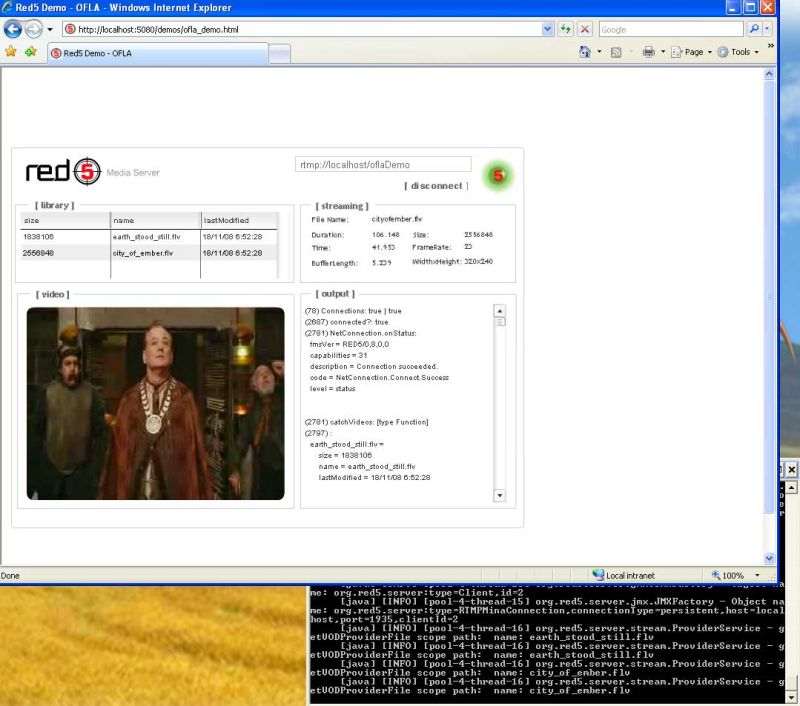Select city_of_ember.flv in the library

[x=143, y=253]
